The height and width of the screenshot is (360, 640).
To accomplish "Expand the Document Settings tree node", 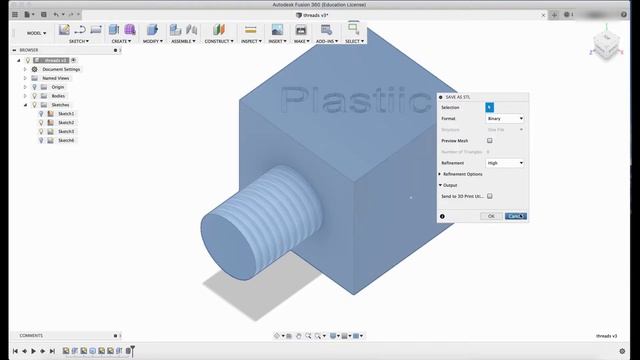I will (25, 69).
